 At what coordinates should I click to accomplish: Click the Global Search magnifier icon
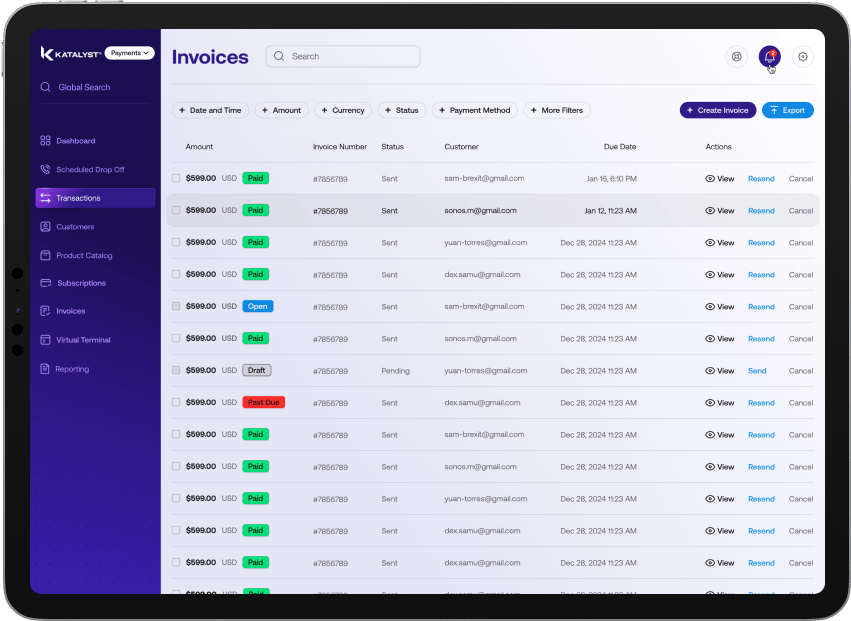pos(45,87)
